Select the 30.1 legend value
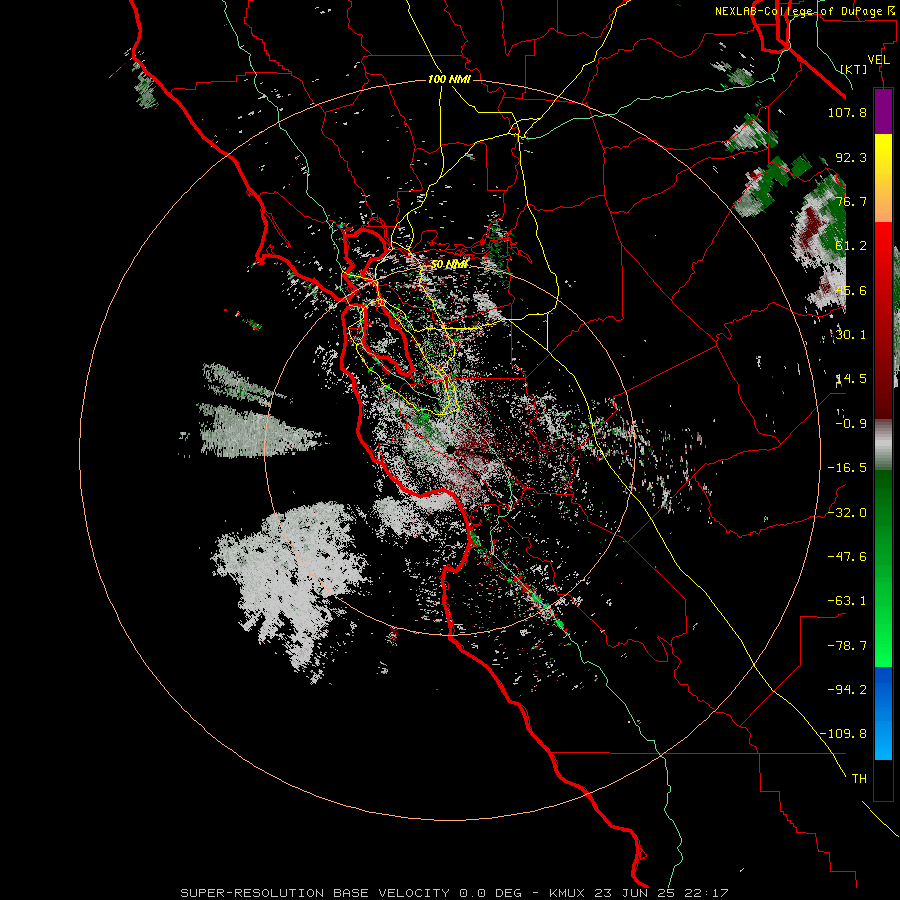Image resolution: width=900 pixels, height=900 pixels. (x=851, y=335)
